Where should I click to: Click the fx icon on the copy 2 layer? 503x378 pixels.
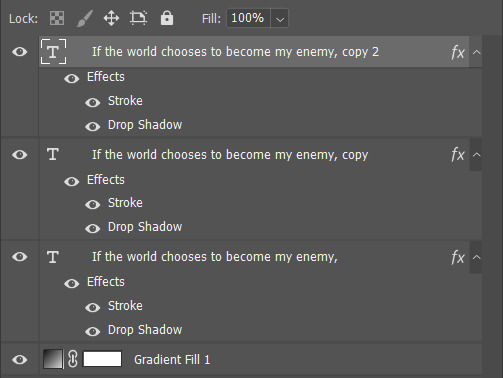[x=458, y=52]
